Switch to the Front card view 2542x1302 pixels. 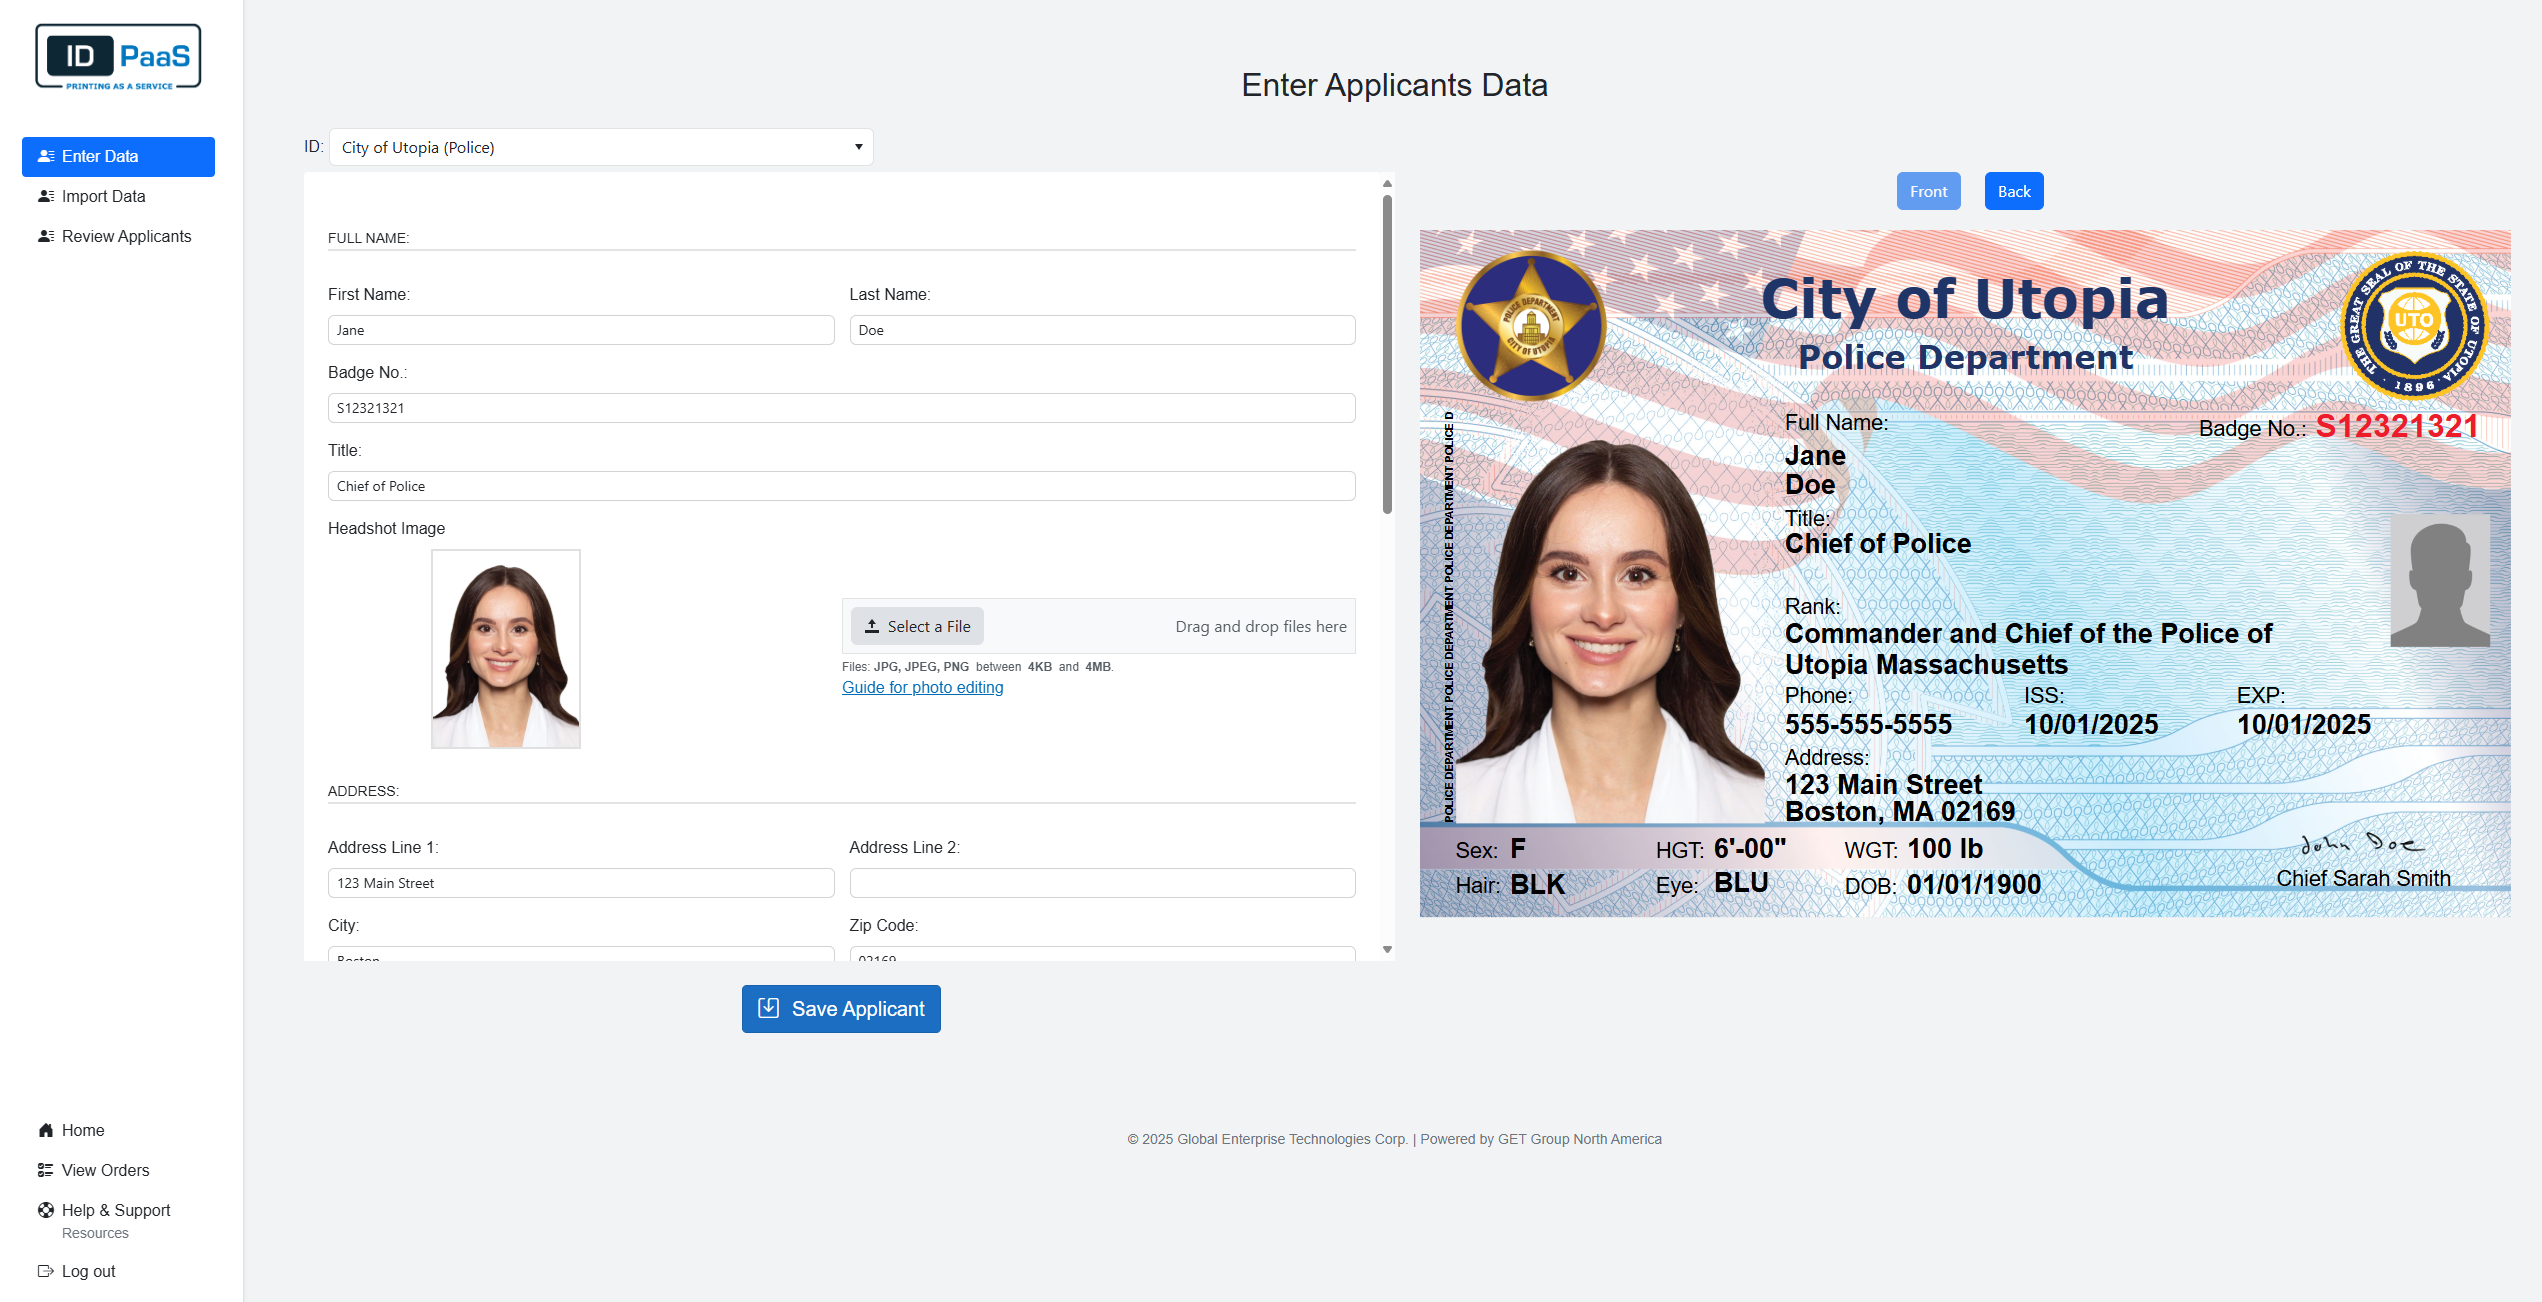pos(1928,191)
